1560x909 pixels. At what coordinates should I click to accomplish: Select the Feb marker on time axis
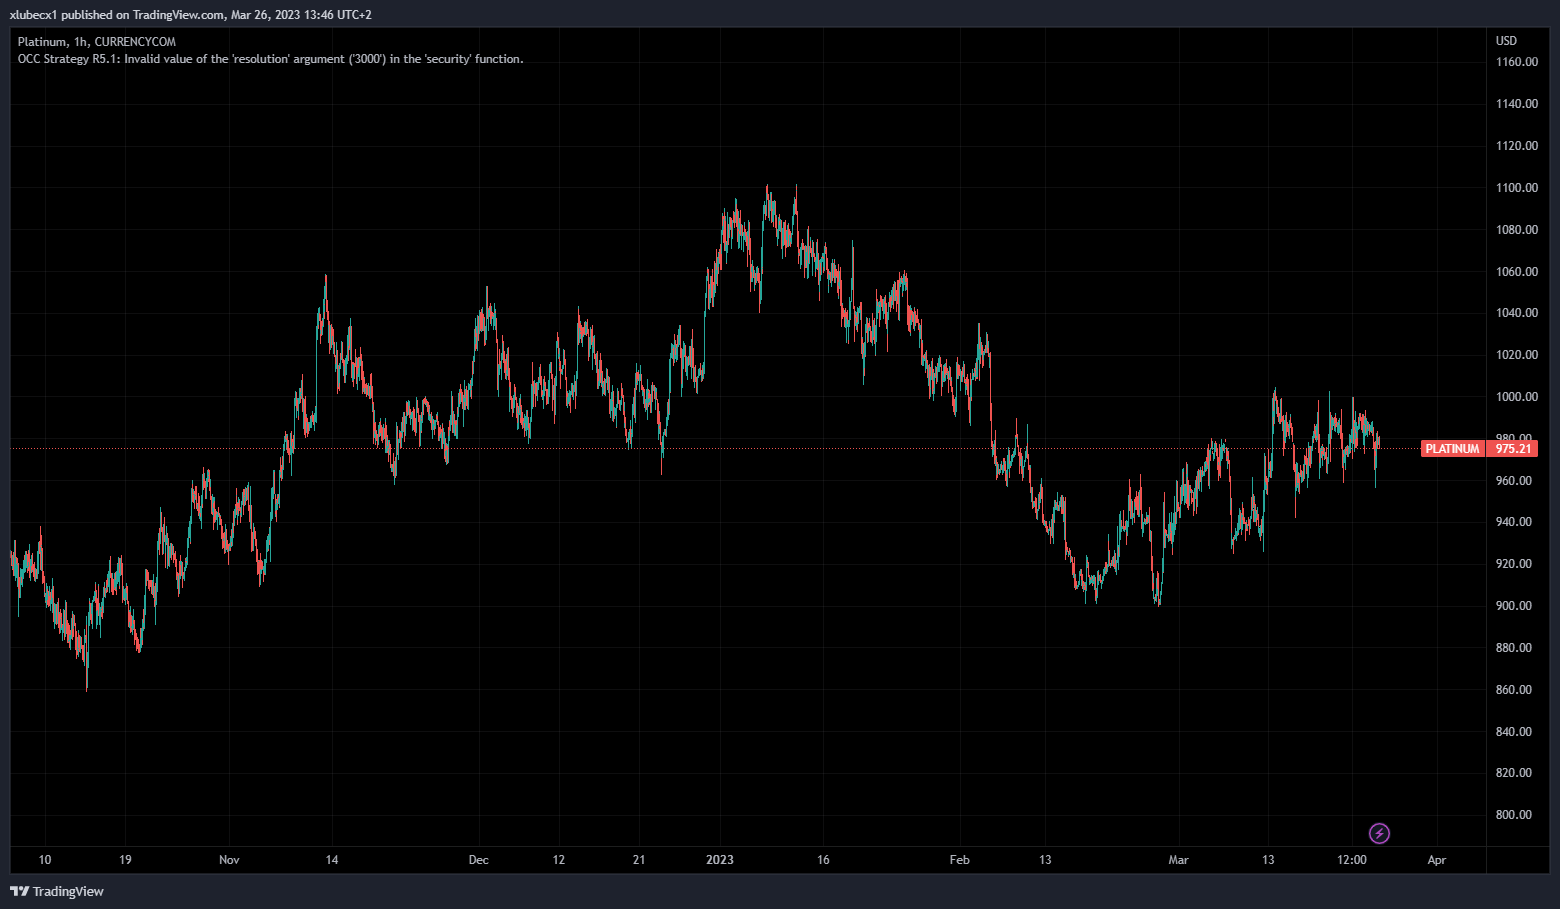tap(959, 860)
